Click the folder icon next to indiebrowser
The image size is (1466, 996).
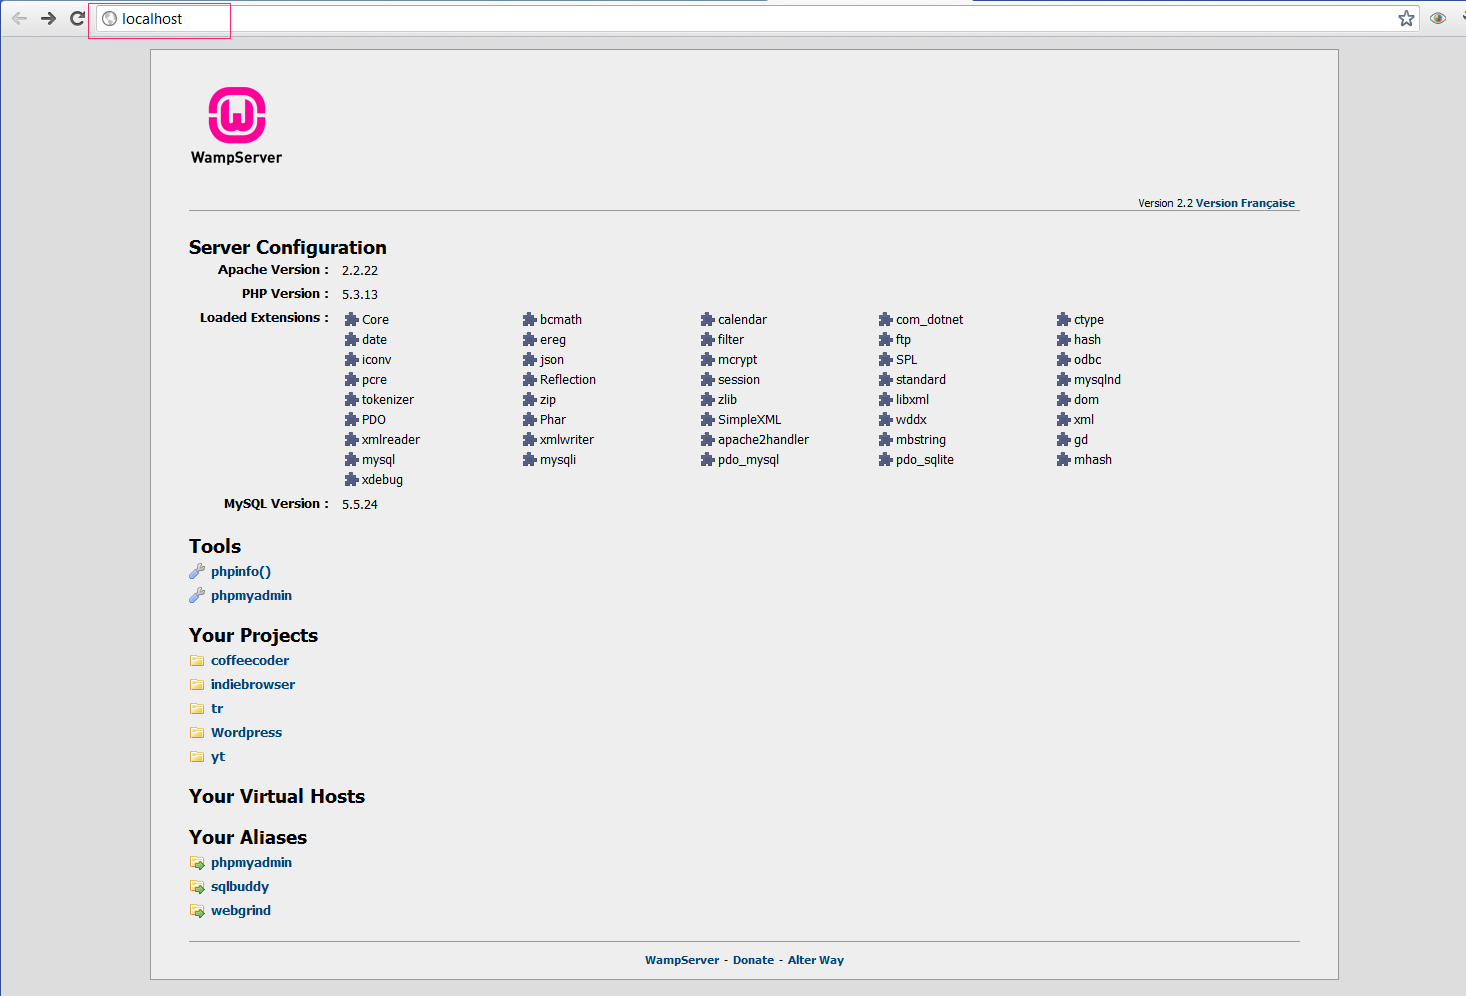(197, 685)
